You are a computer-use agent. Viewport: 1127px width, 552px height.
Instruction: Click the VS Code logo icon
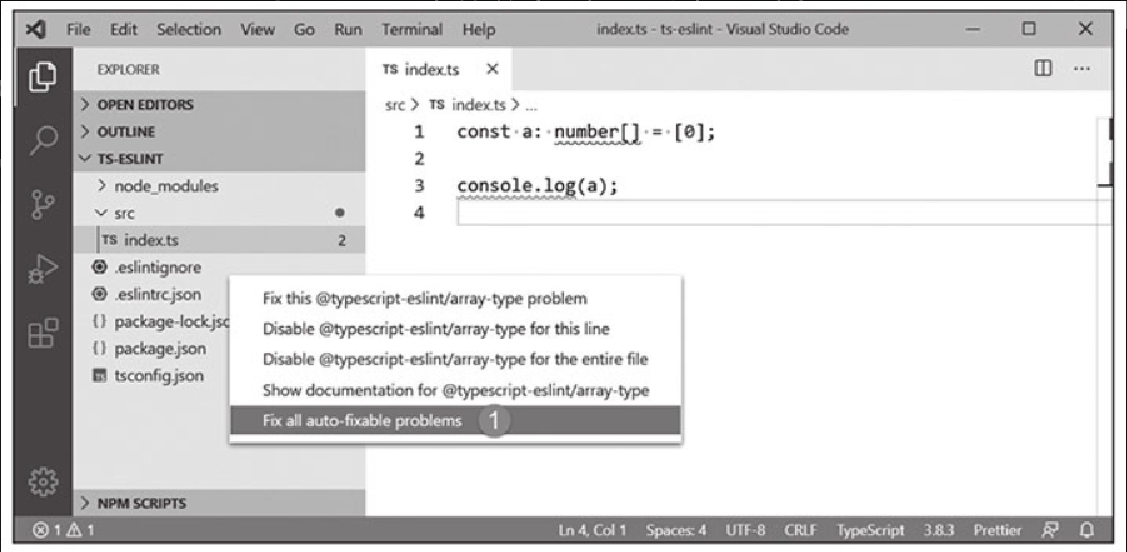tap(34, 29)
